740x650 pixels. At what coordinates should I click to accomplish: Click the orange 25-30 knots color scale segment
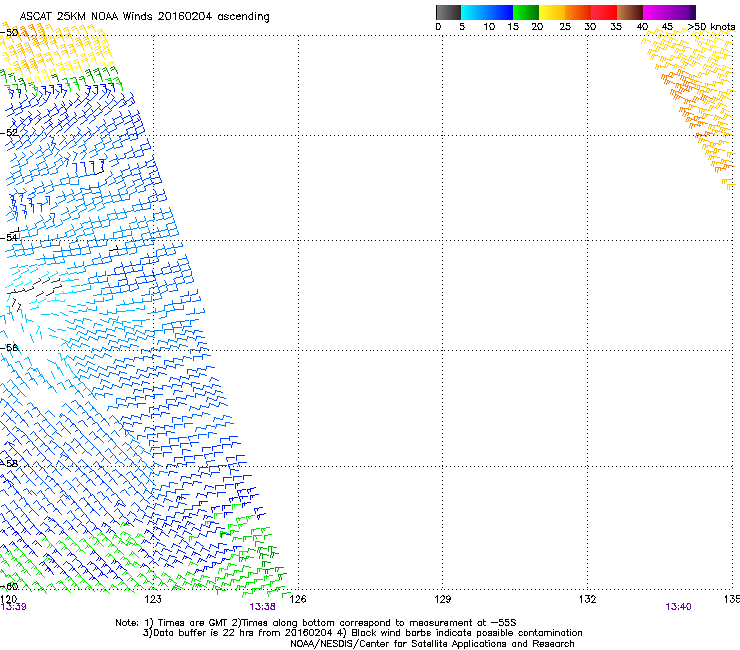click(x=578, y=12)
